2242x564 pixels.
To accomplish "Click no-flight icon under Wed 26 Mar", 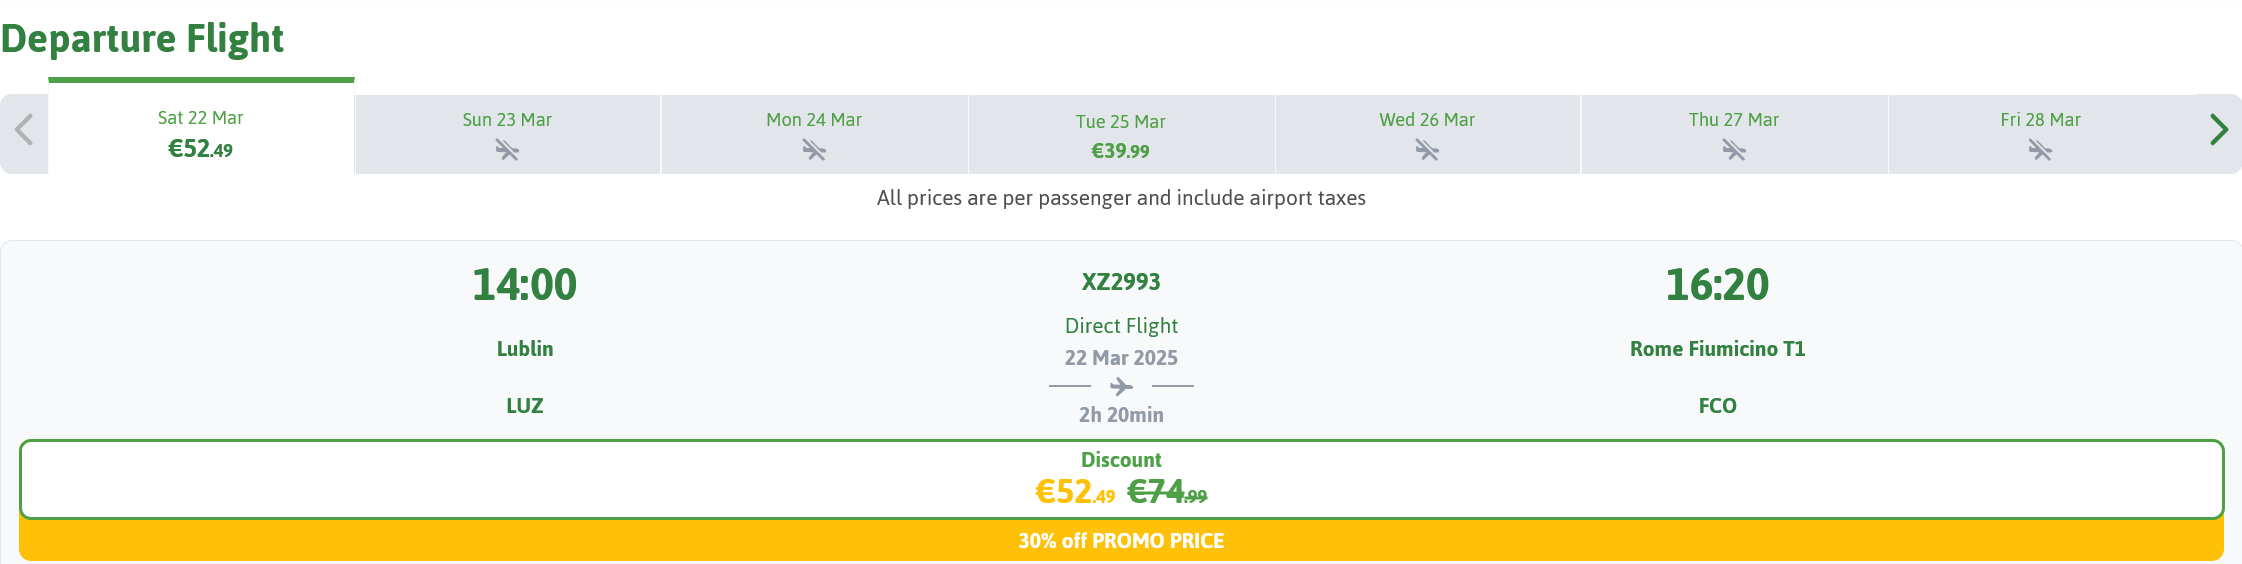I will click(1427, 151).
